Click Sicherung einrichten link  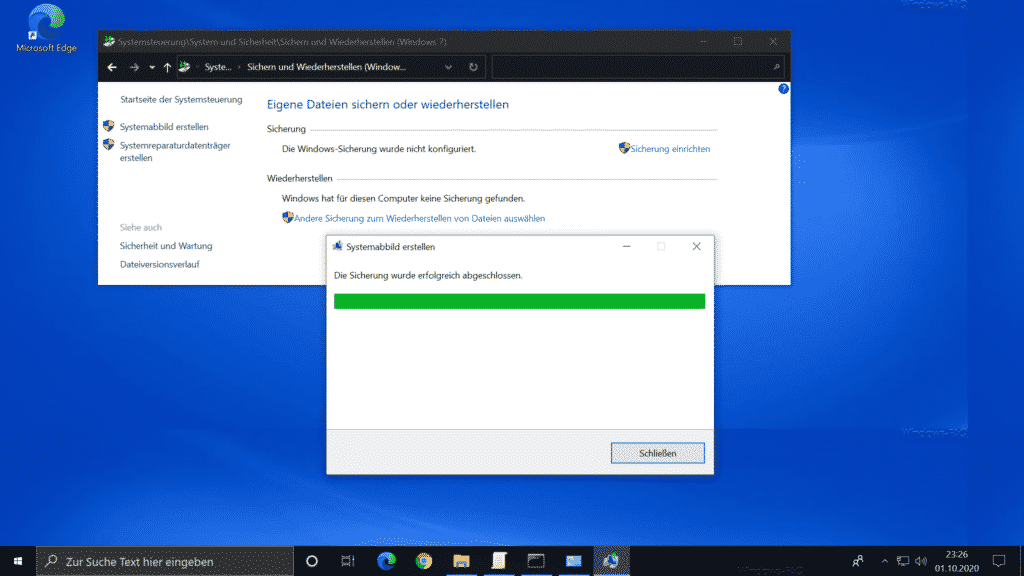coord(670,149)
